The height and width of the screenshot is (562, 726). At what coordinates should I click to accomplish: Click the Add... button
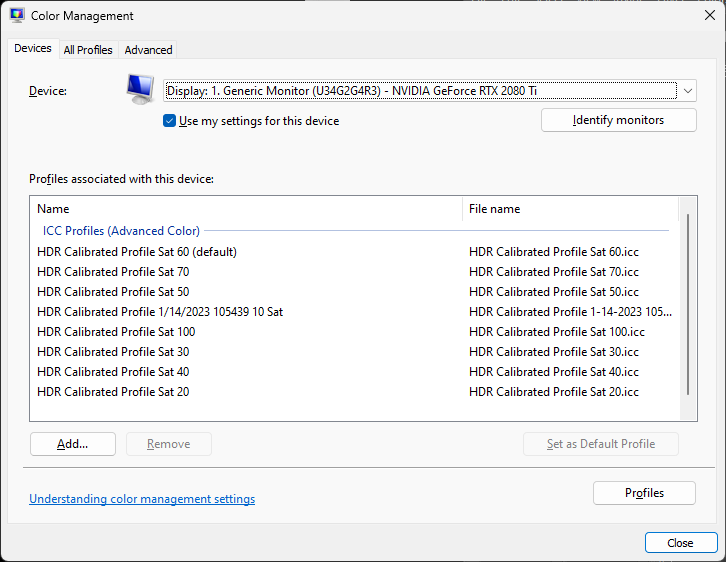tap(73, 444)
